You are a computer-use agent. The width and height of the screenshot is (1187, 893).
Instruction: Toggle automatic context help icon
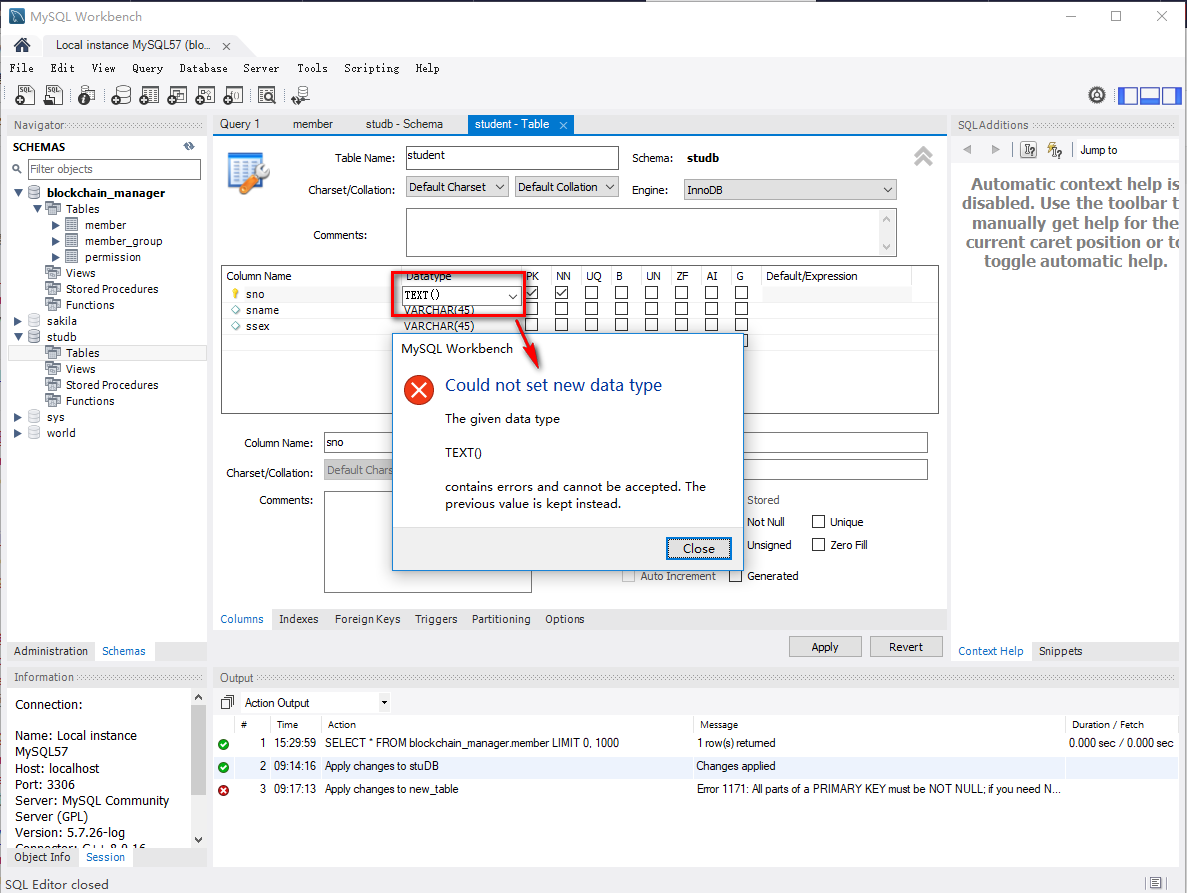click(x=1055, y=150)
